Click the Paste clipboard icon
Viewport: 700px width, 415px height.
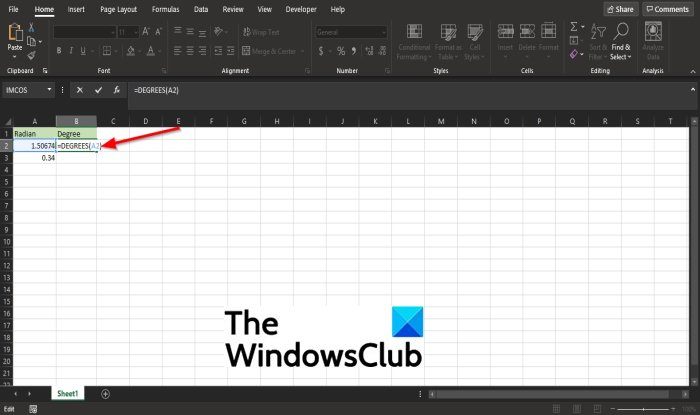pyautogui.click(x=15, y=33)
